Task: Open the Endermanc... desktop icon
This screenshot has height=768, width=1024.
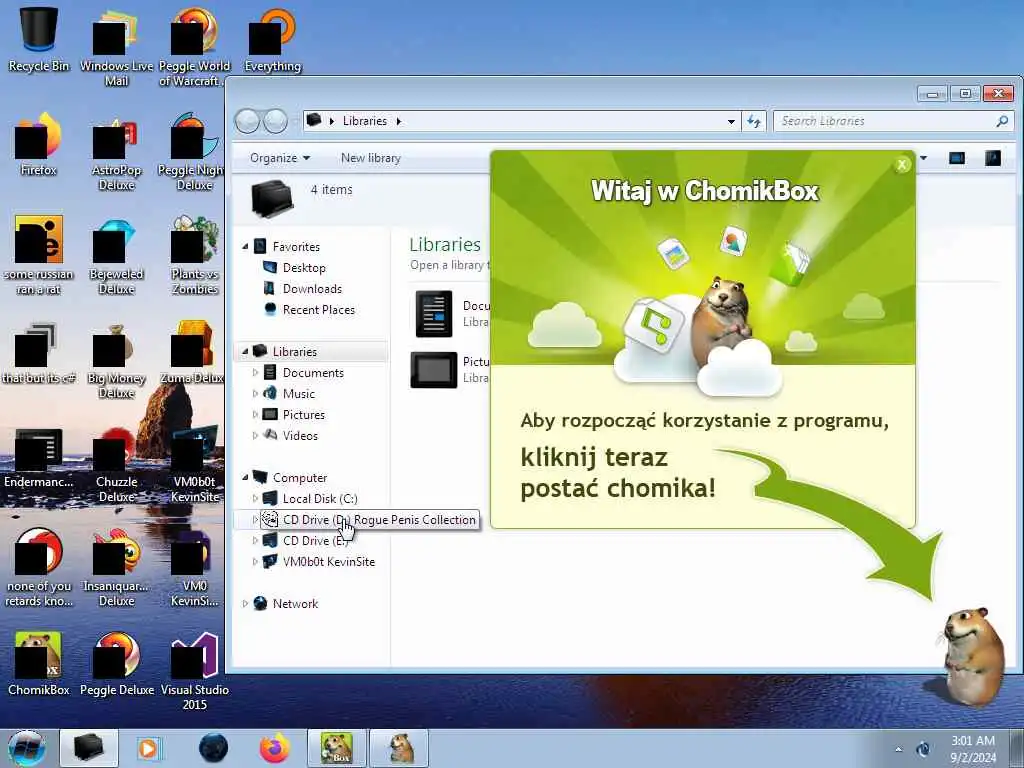Action: (39, 457)
